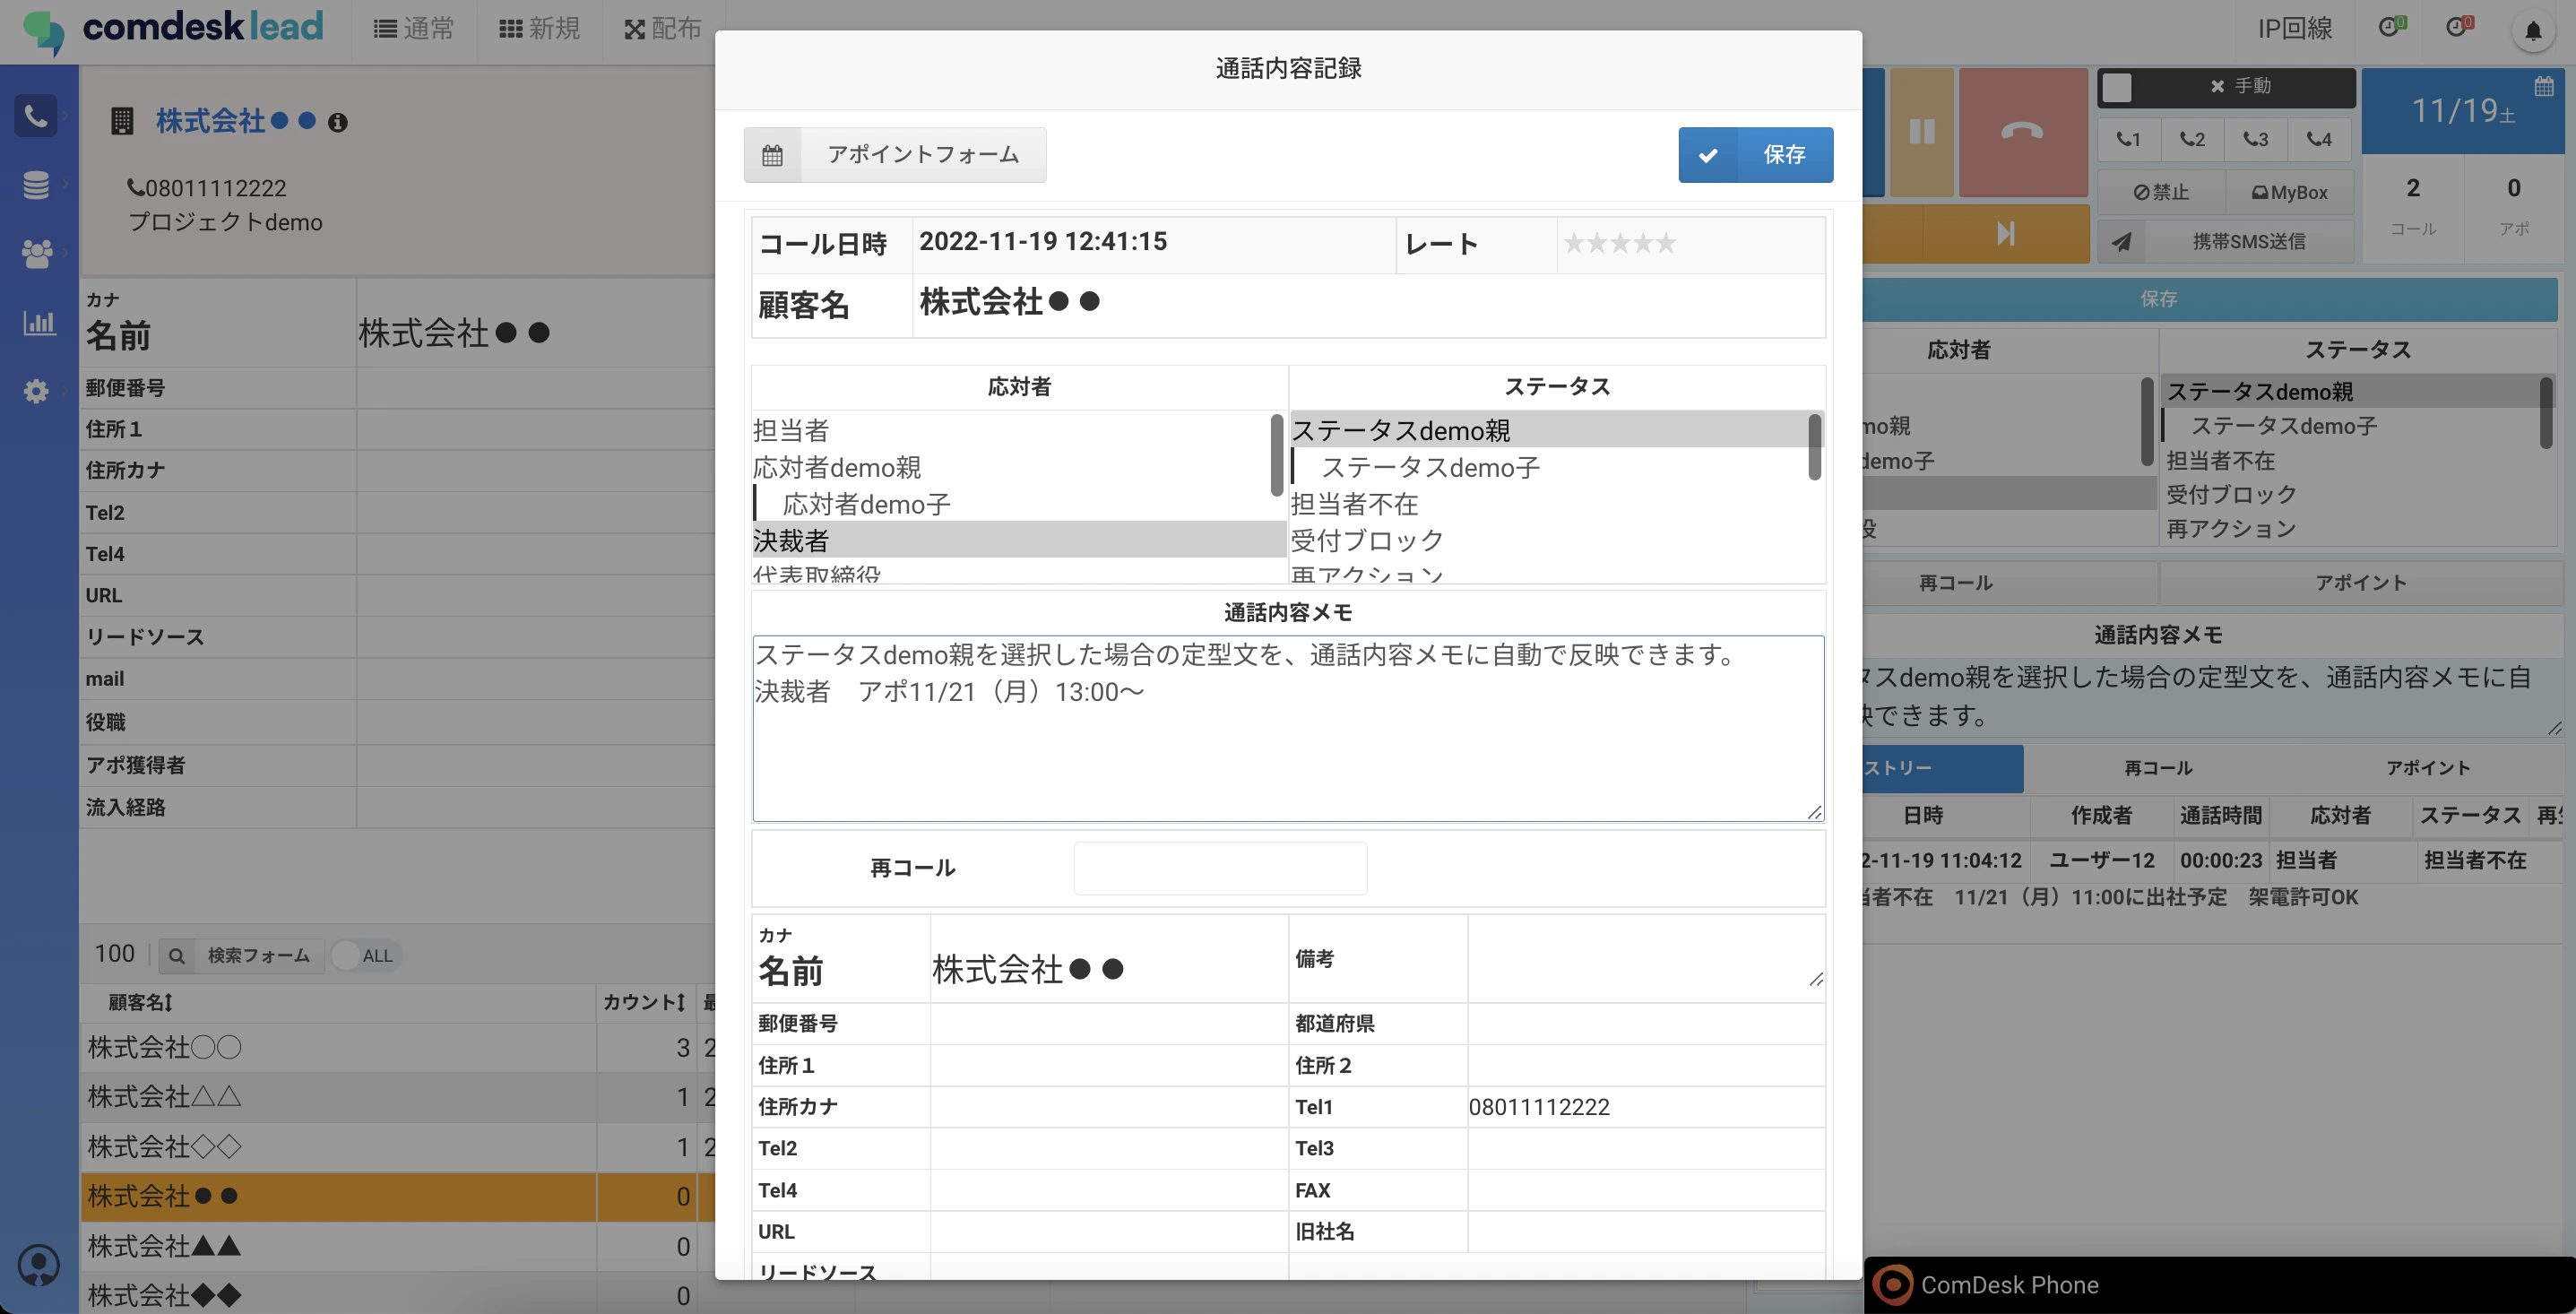Viewport: 2576px width, 1314px height.
Task: Open the アポイントフォーム calendar button
Action: pos(895,155)
